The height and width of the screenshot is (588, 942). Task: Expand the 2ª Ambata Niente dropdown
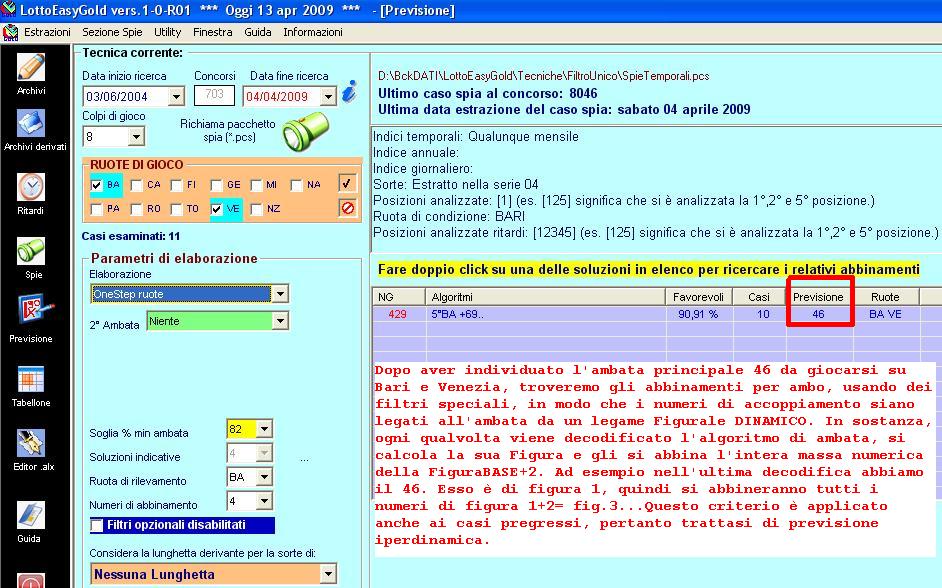coord(280,321)
